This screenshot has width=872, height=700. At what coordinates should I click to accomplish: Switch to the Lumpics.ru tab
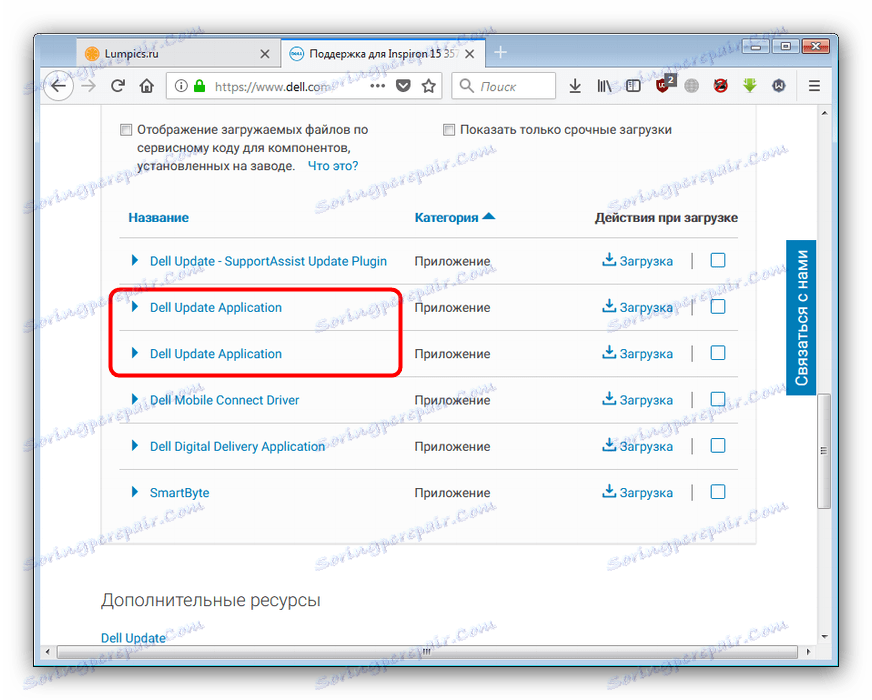[178, 54]
